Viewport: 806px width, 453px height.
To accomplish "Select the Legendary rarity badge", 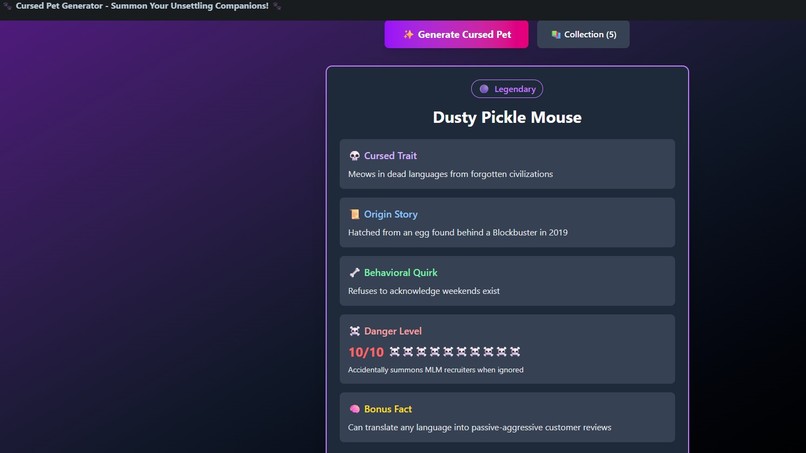I will coord(507,89).
